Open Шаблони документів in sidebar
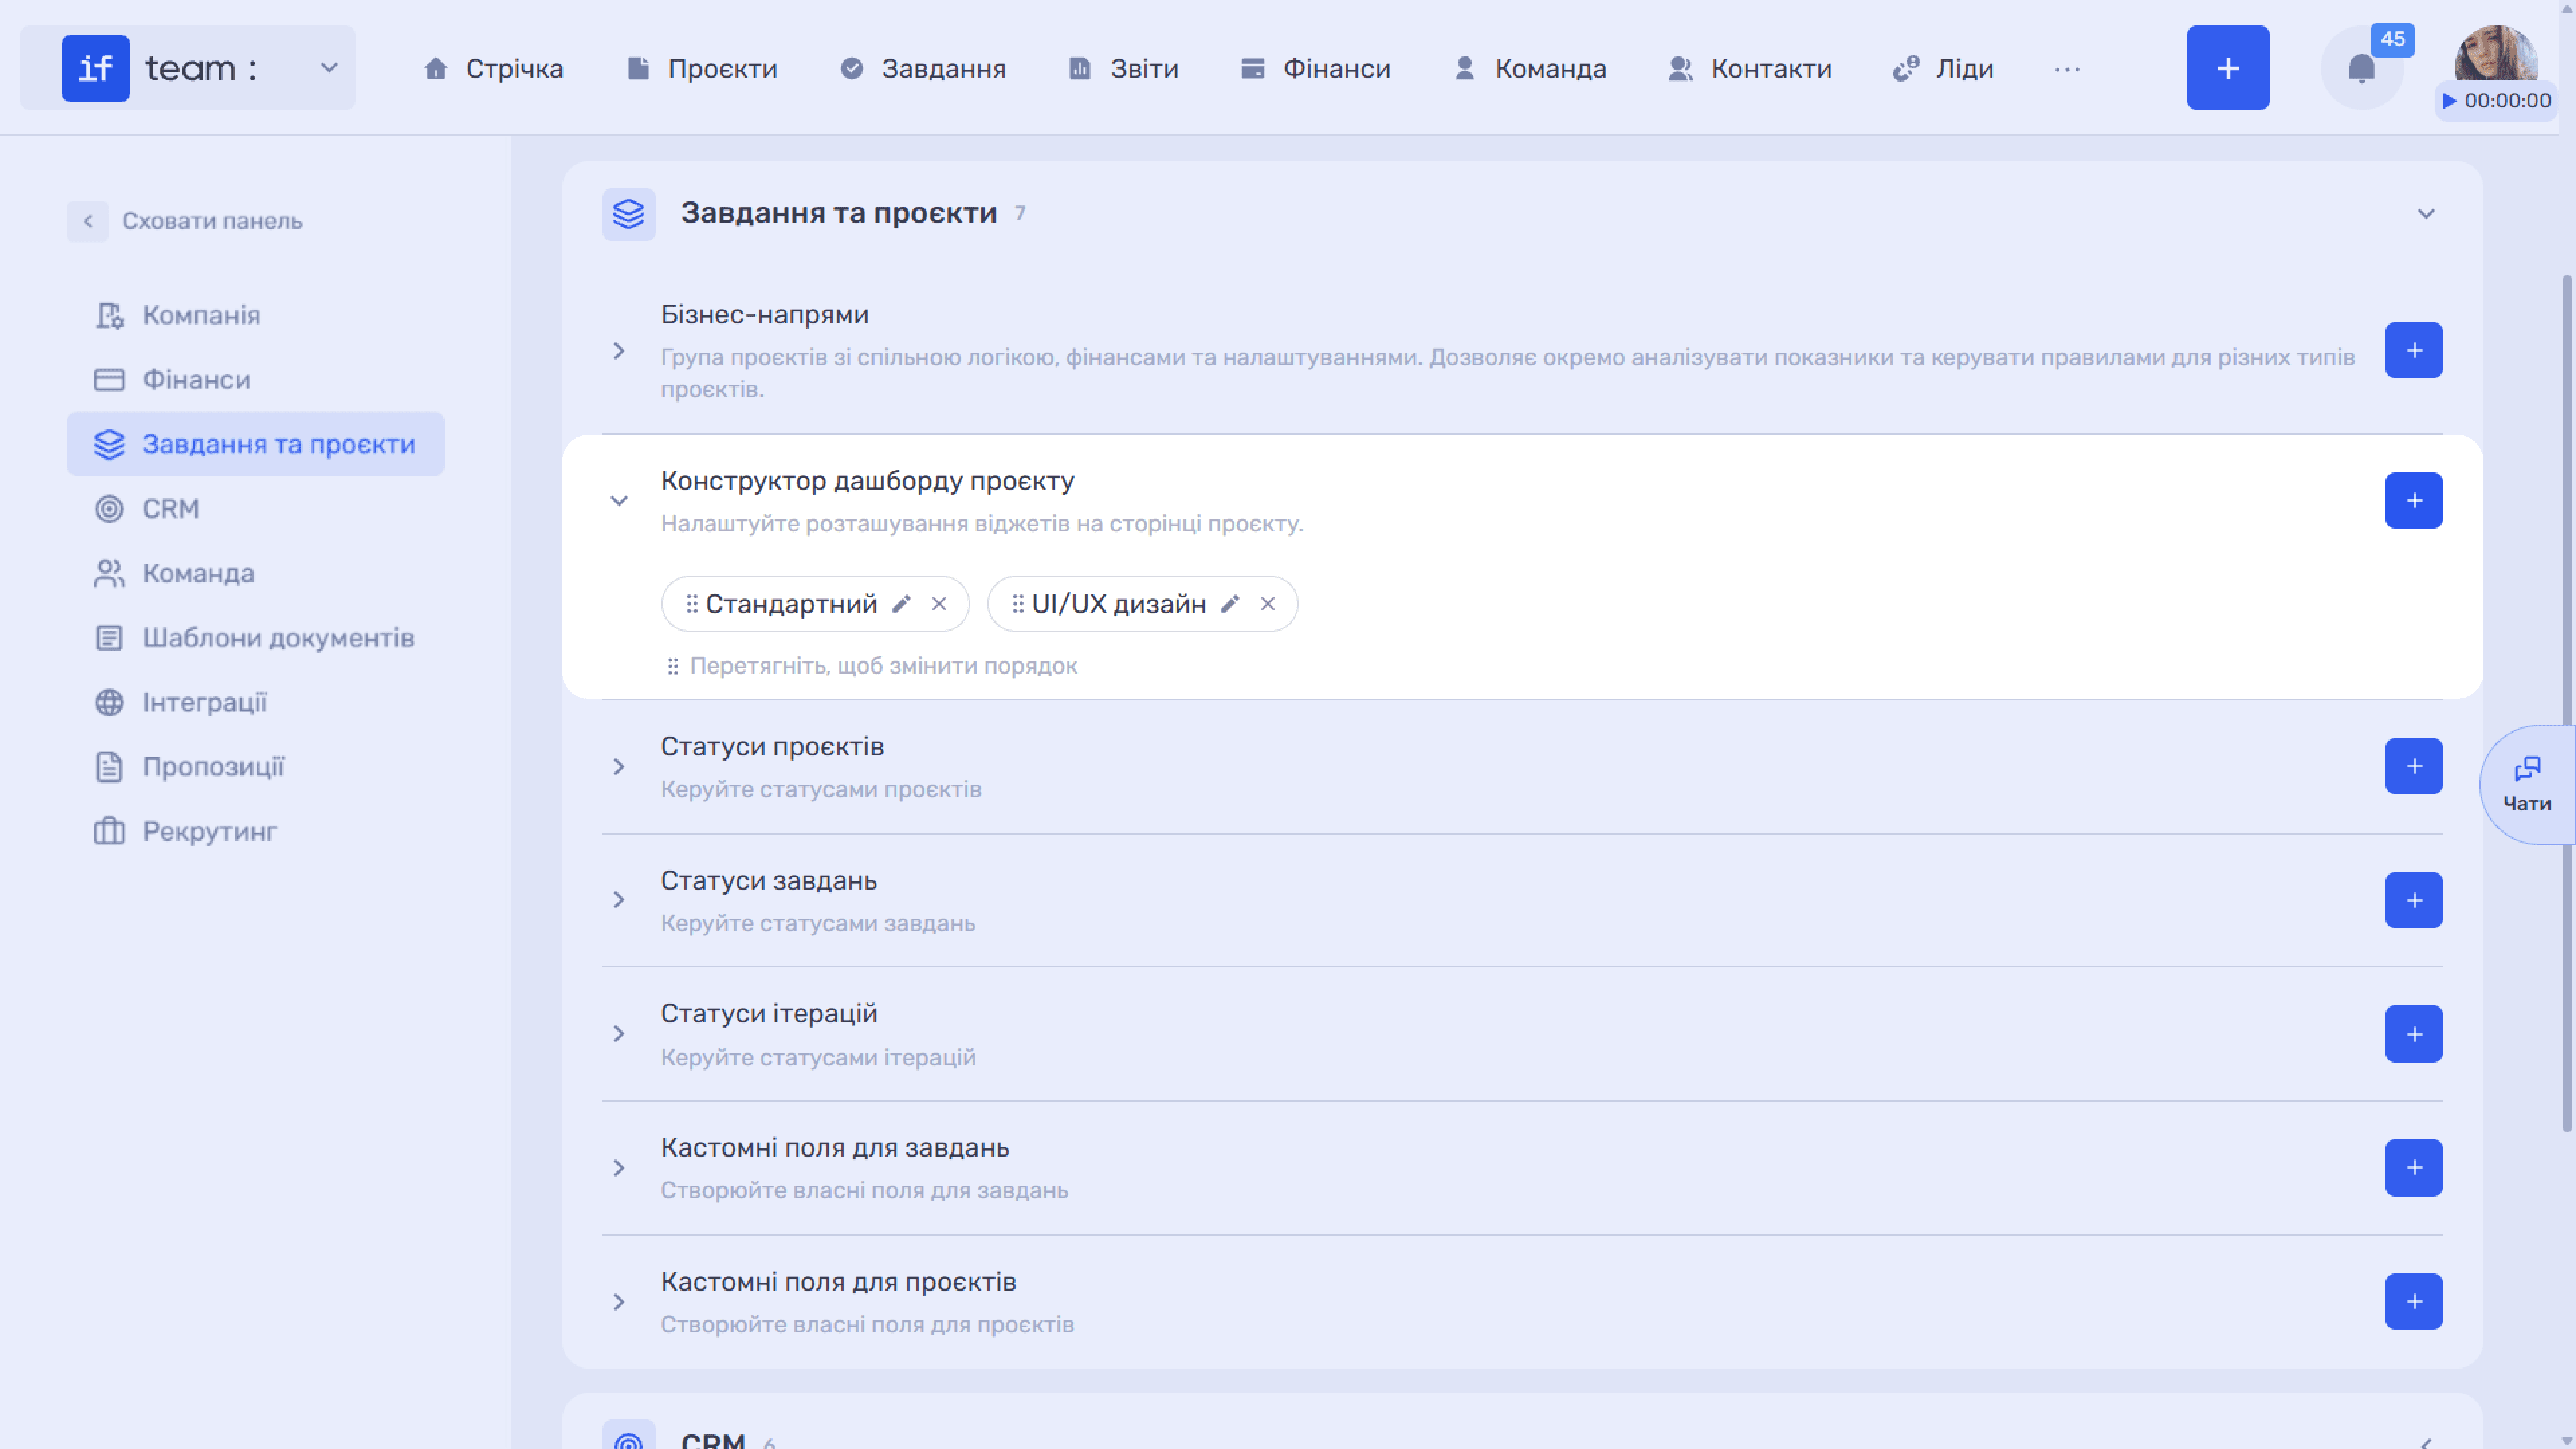Image resolution: width=2576 pixels, height=1449 pixels. pos(255,638)
